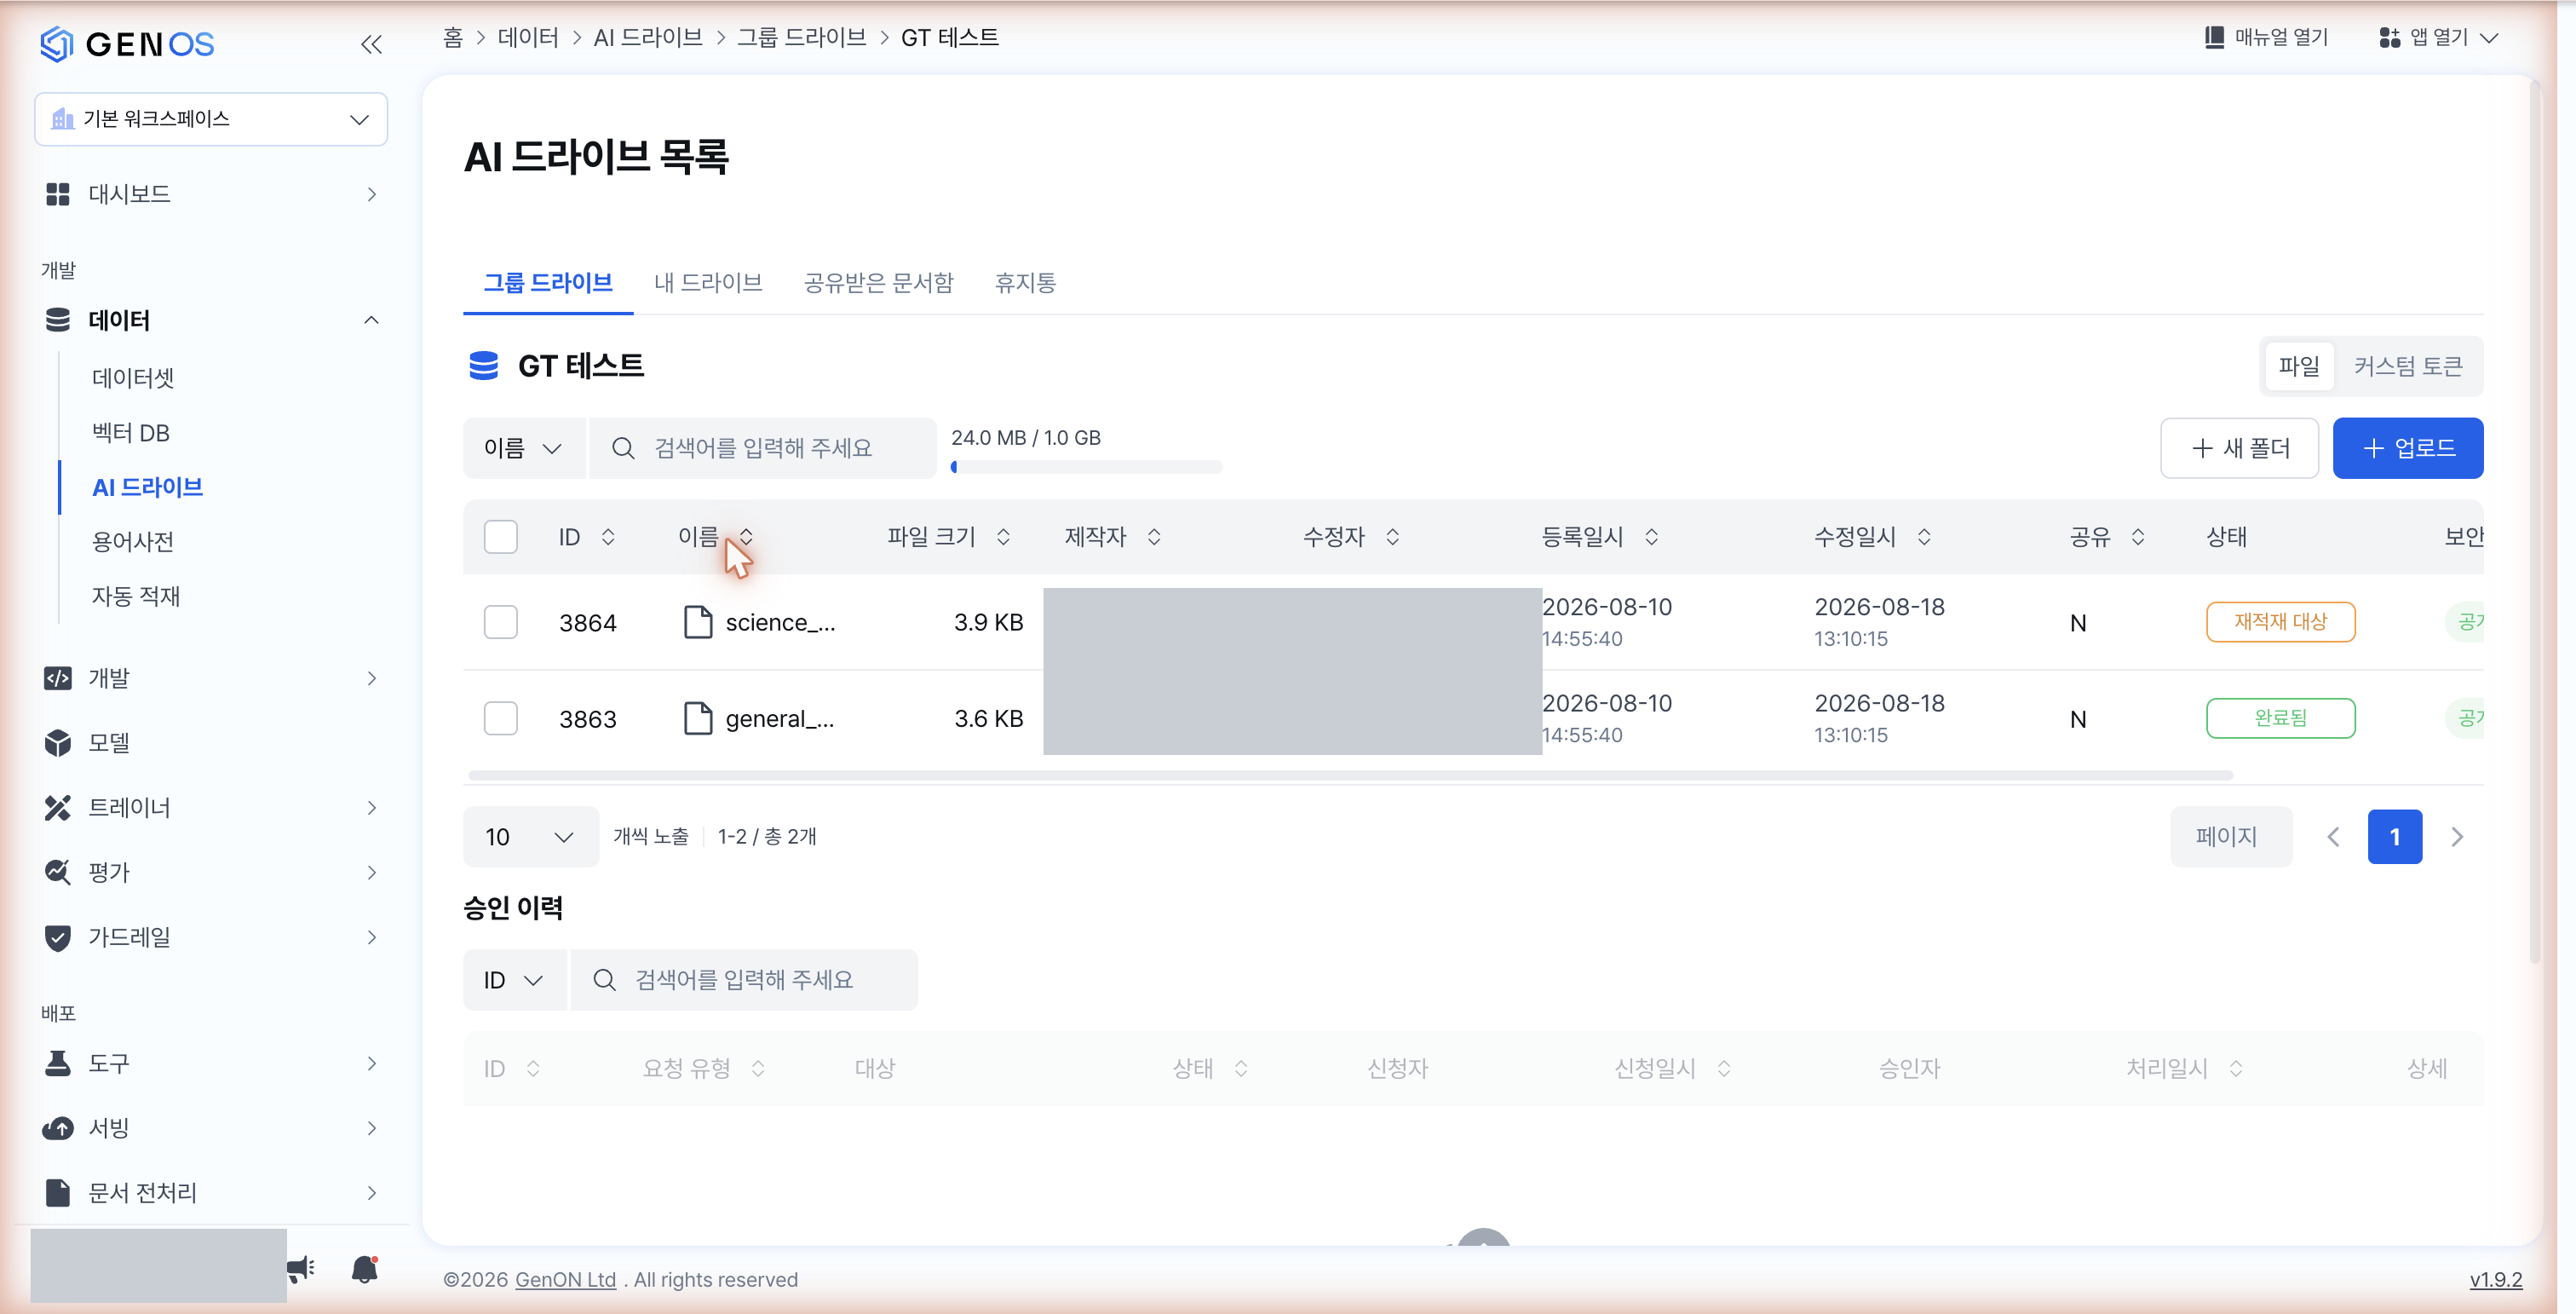Check the box for file 3863

501,718
